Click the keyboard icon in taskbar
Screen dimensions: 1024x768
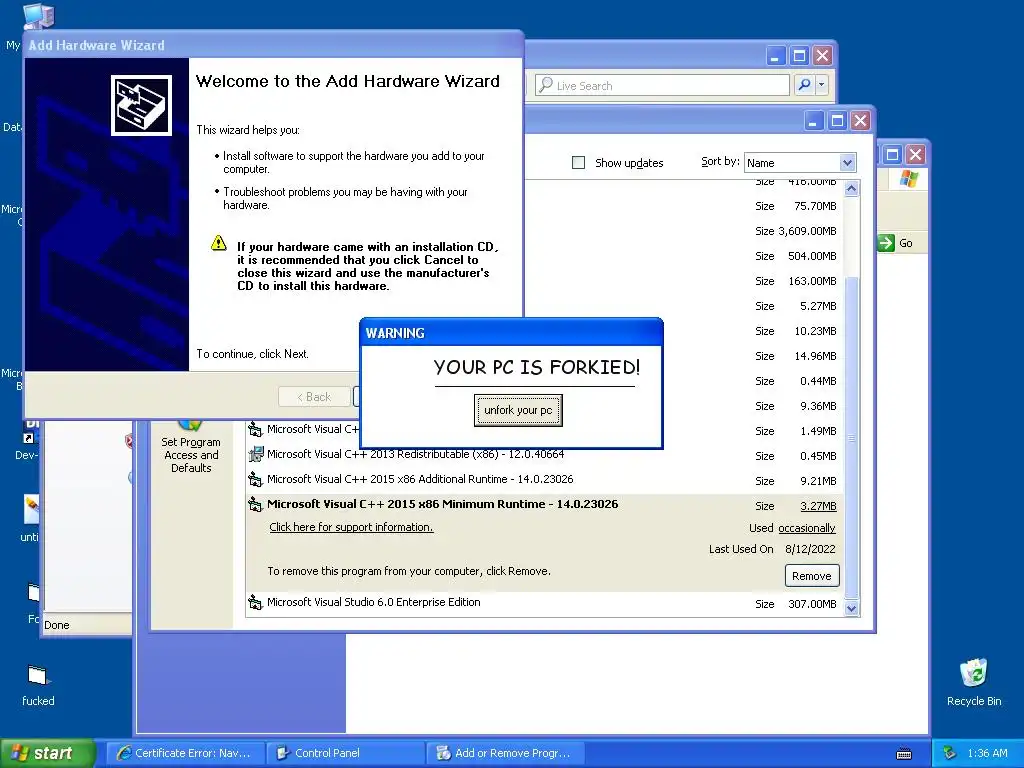tap(904, 754)
